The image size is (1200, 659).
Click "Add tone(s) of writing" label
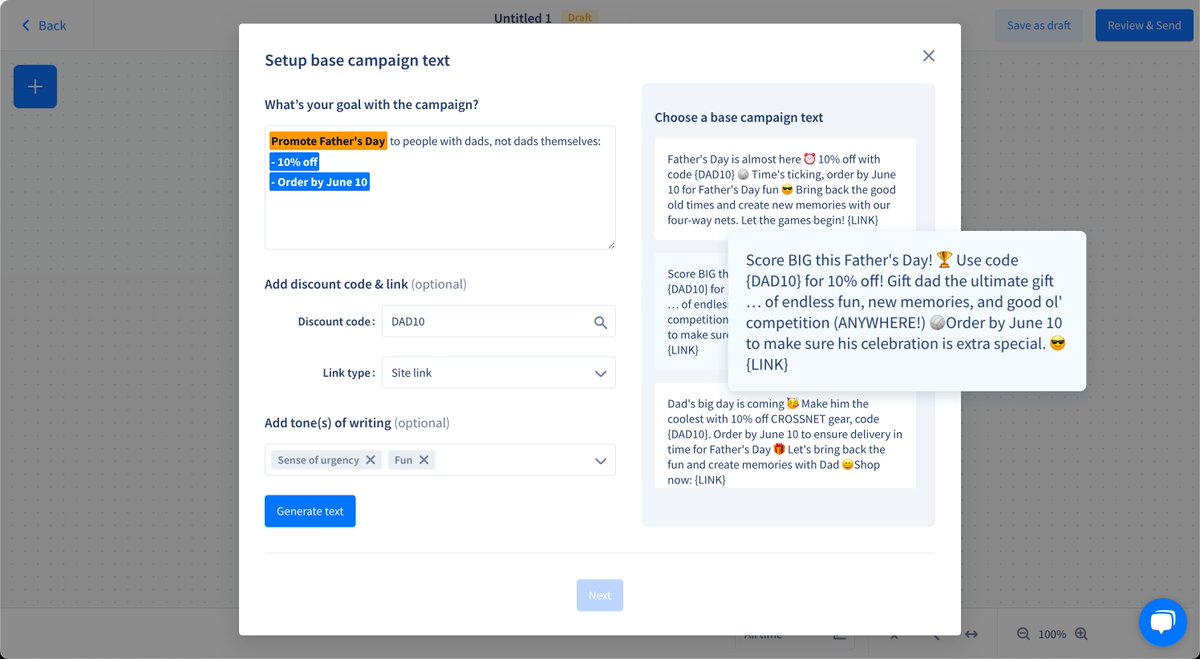[x=357, y=423]
